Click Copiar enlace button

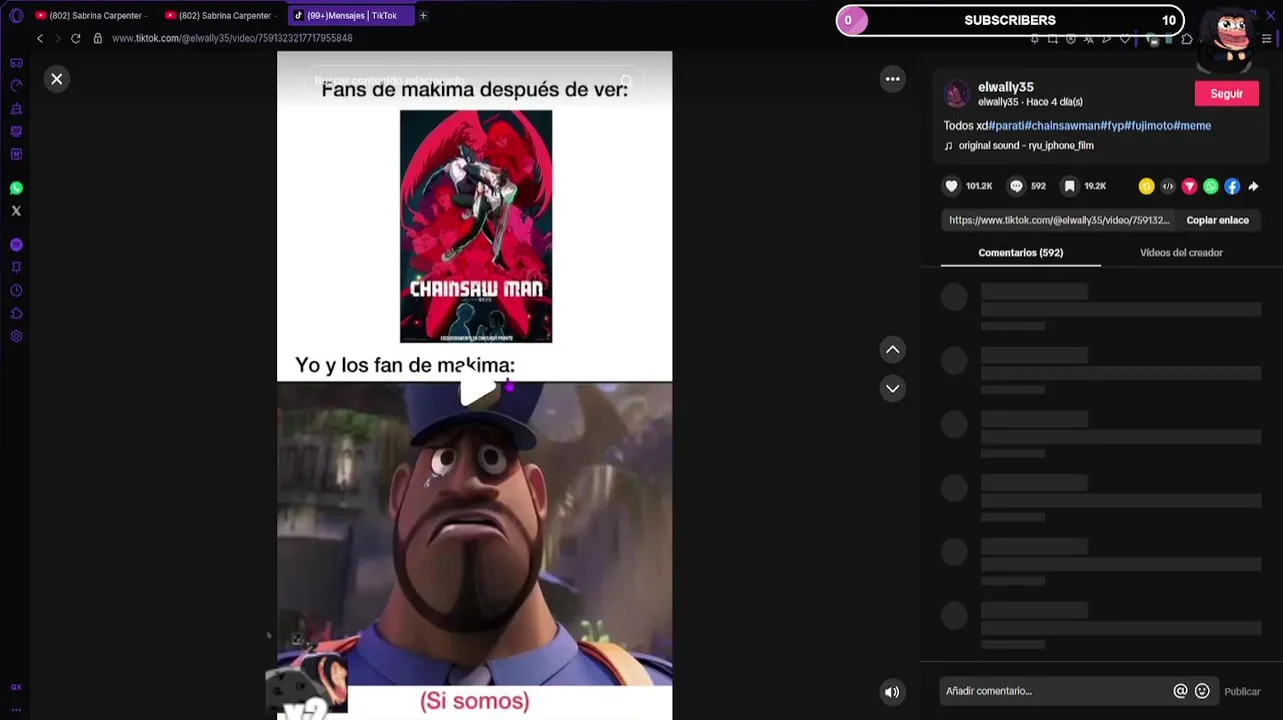pyautogui.click(x=1217, y=220)
